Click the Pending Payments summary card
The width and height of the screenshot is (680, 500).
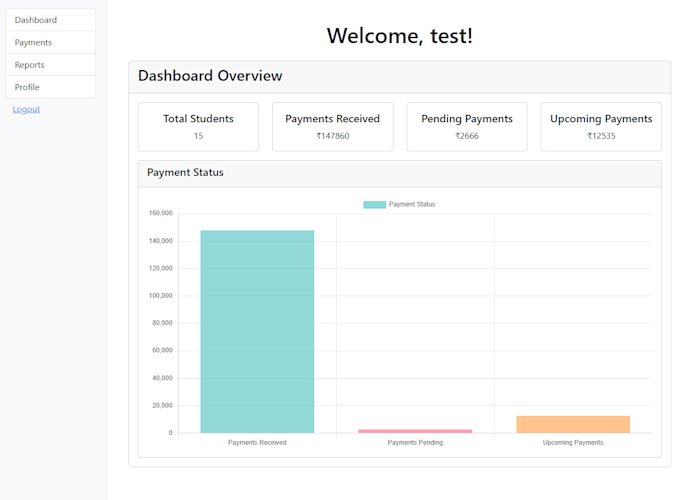pos(466,126)
